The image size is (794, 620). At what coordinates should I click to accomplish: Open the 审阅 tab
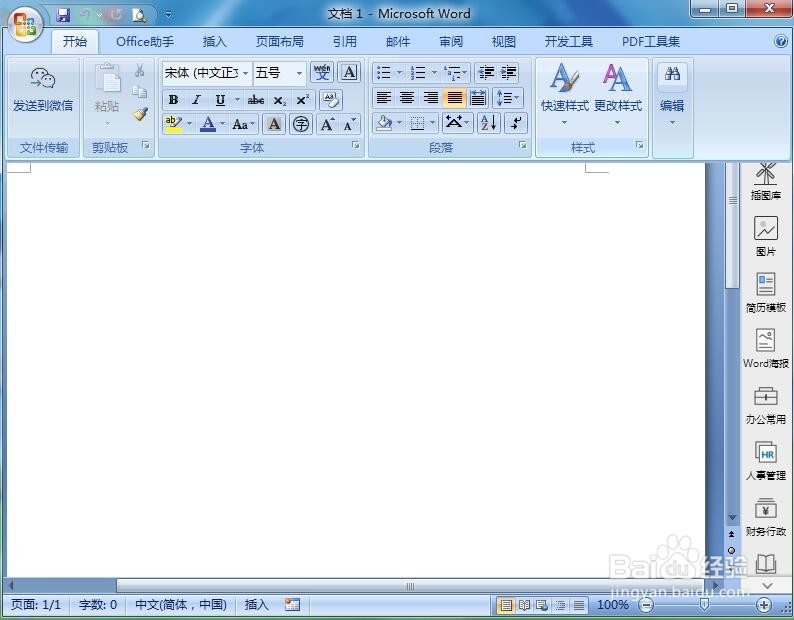click(451, 42)
